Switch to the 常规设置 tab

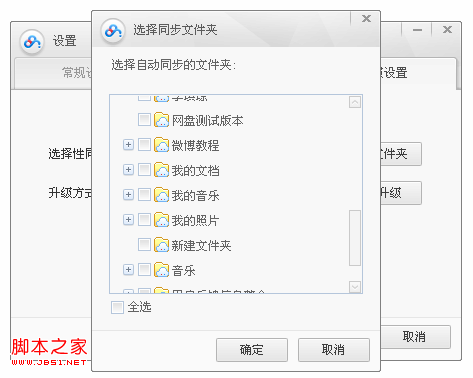tap(53, 73)
